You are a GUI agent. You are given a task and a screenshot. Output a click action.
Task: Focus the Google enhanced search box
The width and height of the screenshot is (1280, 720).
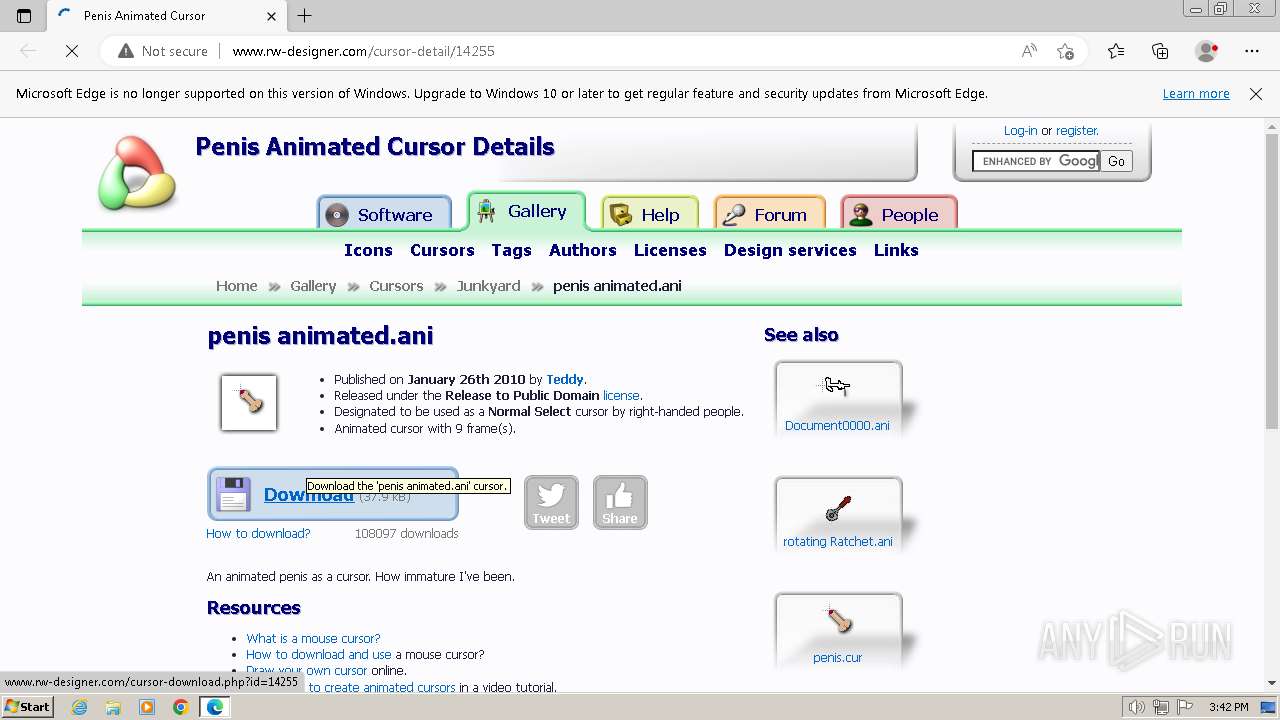[1036, 161]
